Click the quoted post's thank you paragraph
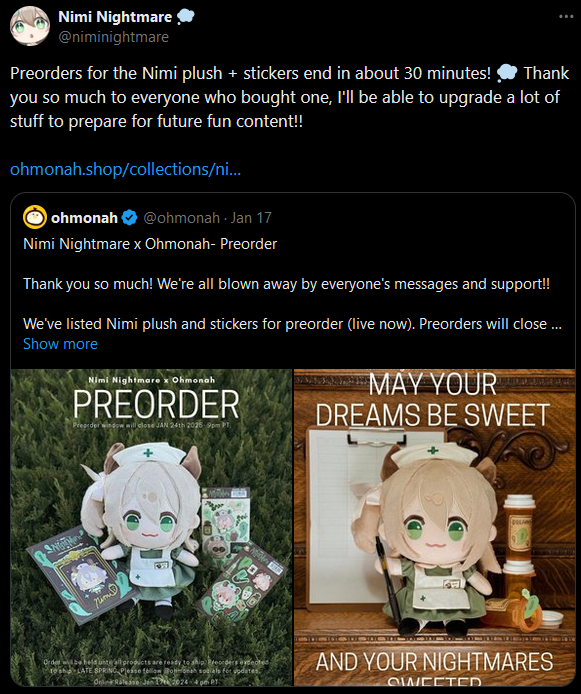The width and height of the screenshot is (581, 694). coord(286,284)
